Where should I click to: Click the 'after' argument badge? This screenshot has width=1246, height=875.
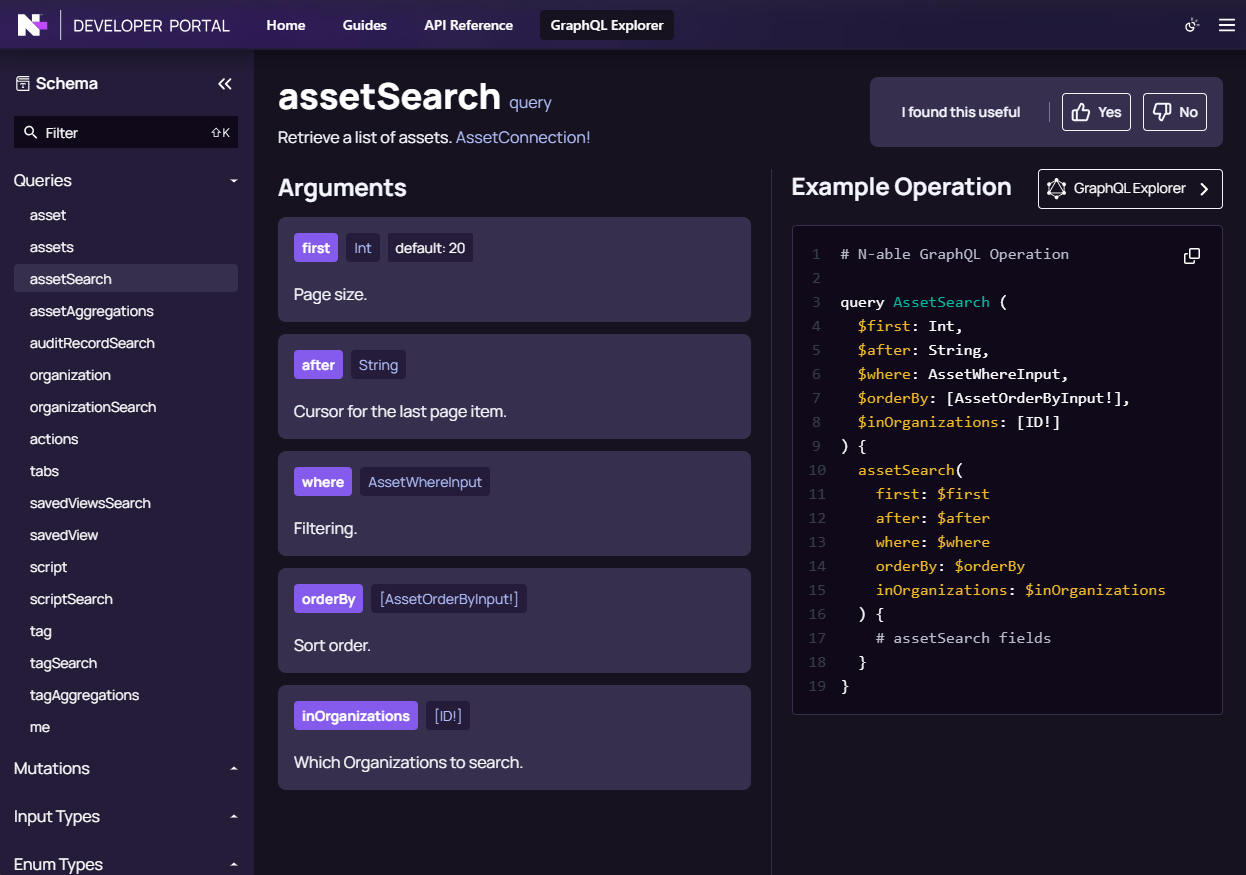click(x=318, y=365)
